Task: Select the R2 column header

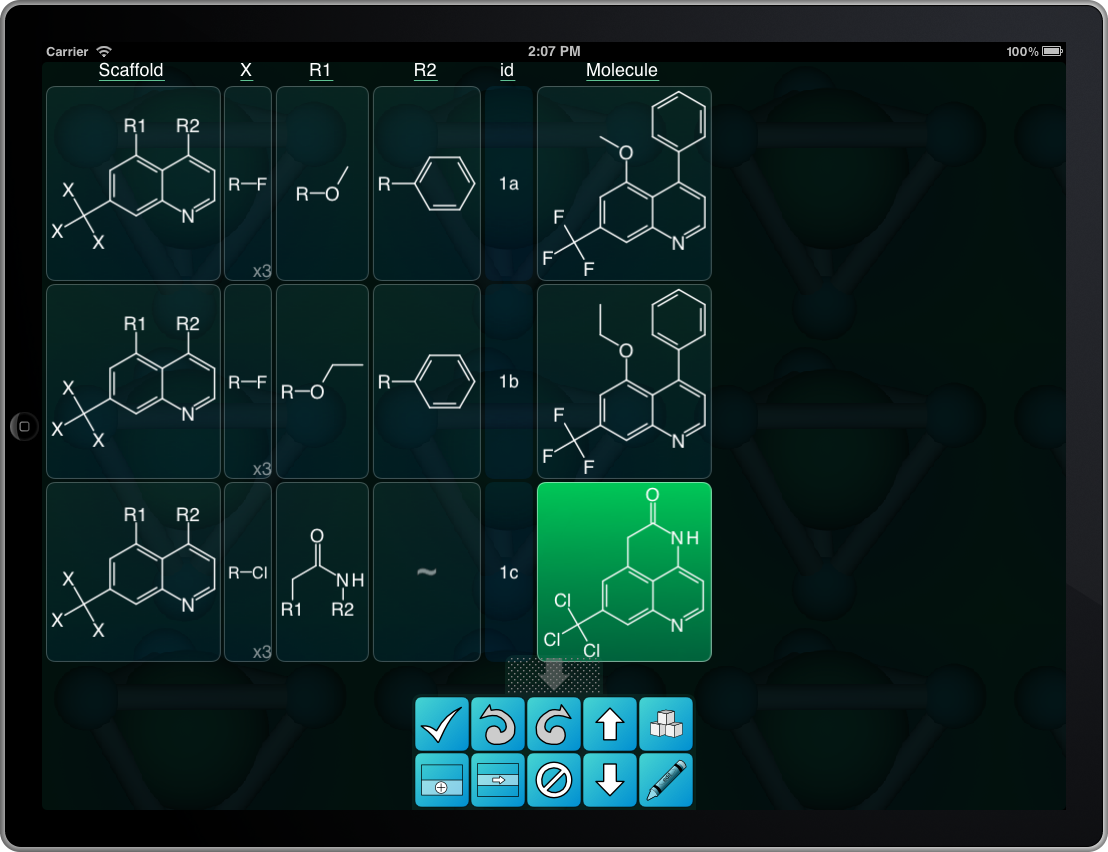Action: (425, 70)
